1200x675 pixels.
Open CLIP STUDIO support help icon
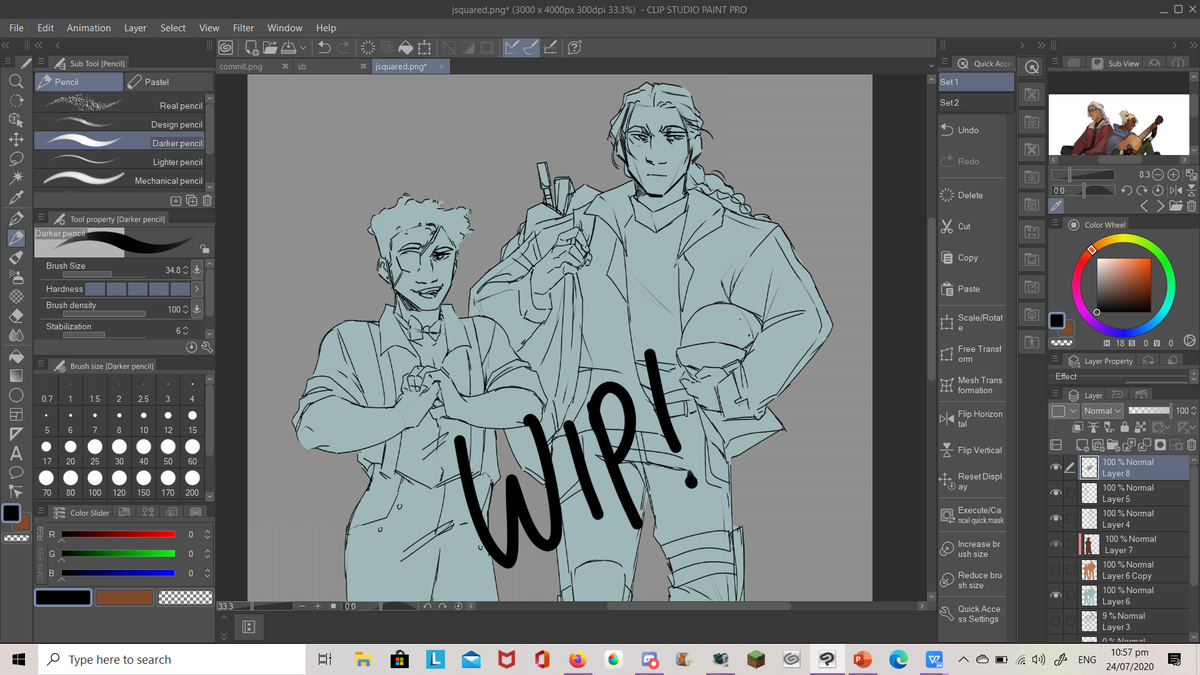[575, 47]
